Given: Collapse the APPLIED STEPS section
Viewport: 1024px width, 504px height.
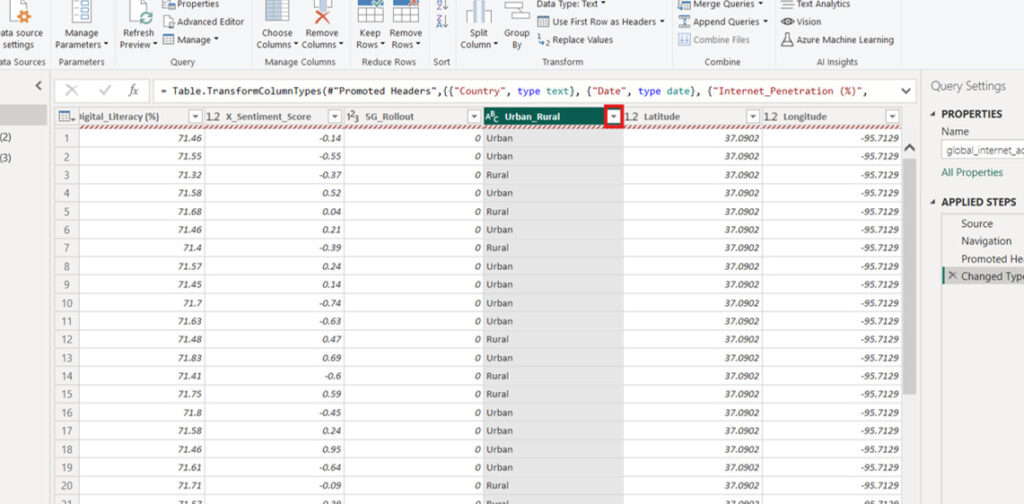Looking at the screenshot, I should (934, 202).
